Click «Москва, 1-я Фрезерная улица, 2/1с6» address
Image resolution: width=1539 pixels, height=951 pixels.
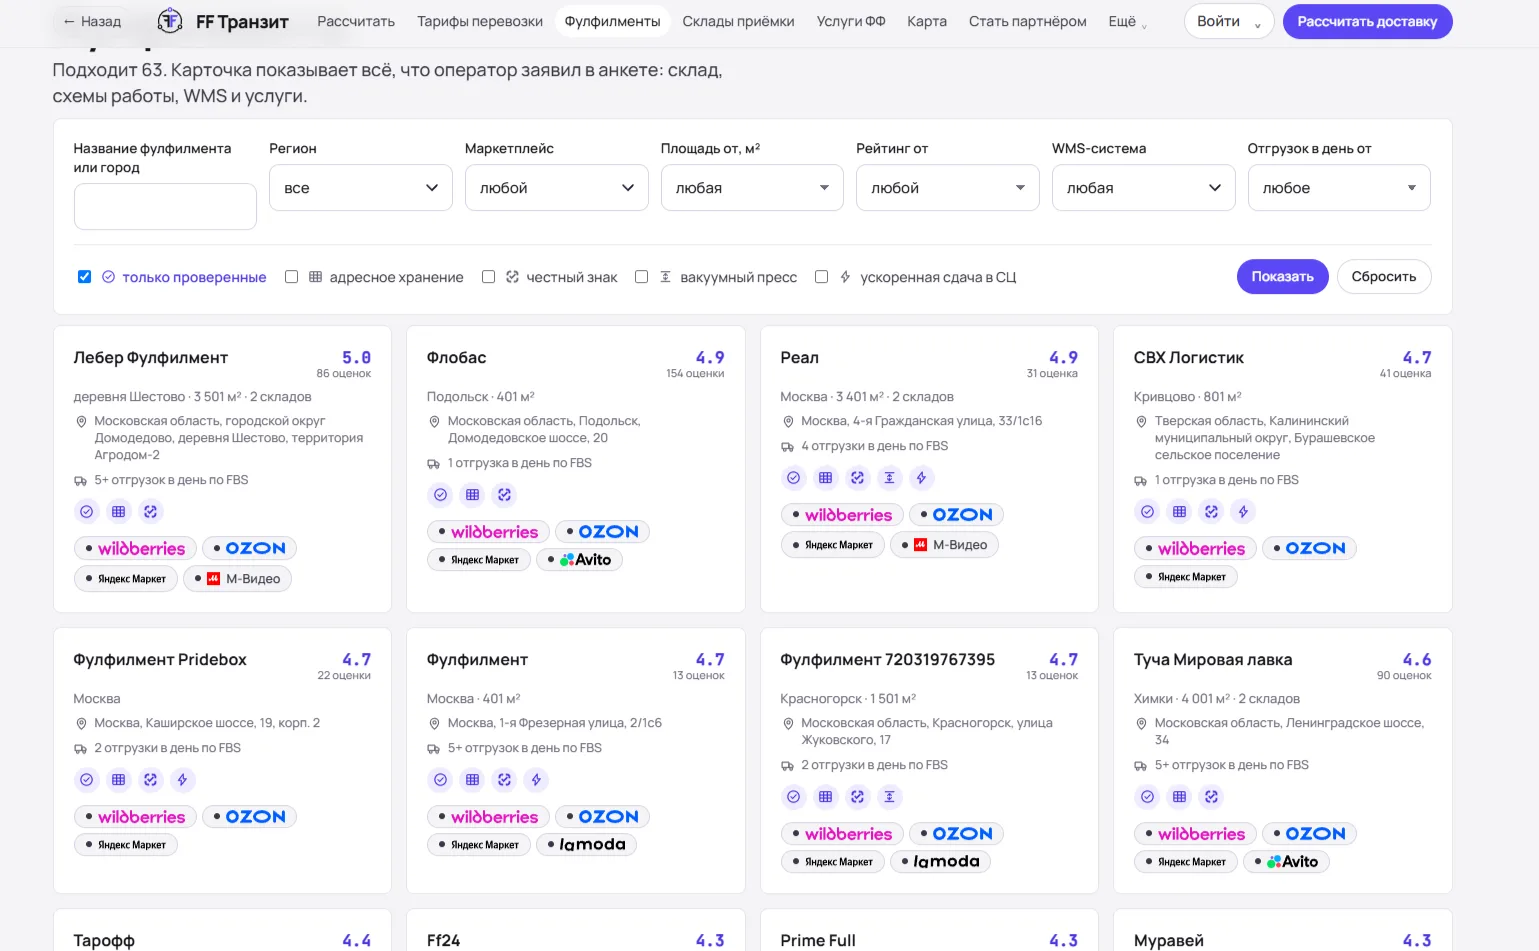pyautogui.click(x=555, y=723)
